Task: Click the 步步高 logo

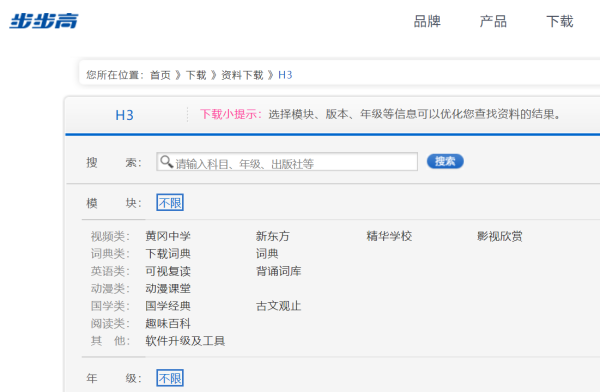Action: pos(44,21)
